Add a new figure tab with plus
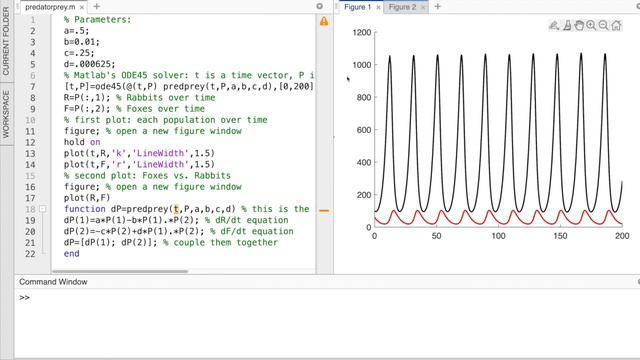The image size is (640, 360). tap(438, 7)
